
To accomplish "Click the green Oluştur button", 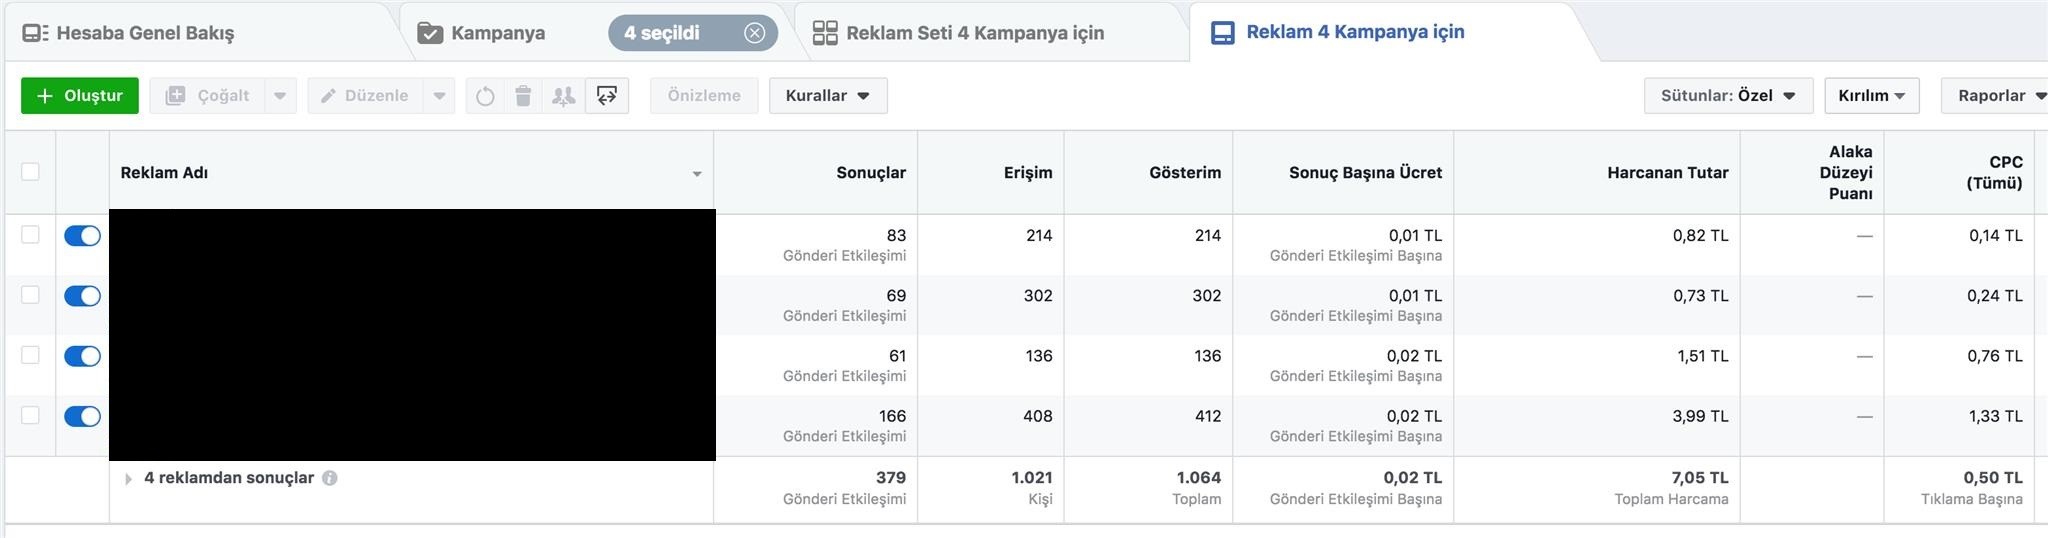I will pos(80,96).
